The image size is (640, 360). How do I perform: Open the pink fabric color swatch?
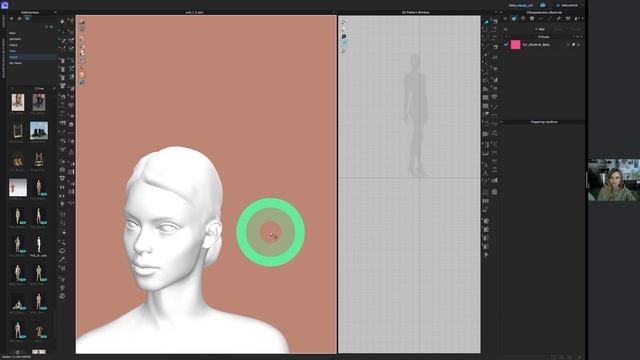516,44
